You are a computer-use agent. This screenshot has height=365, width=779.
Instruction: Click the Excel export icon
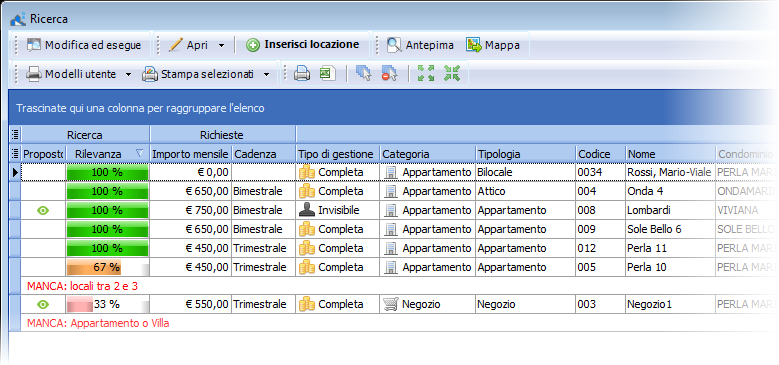pos(327,74)
